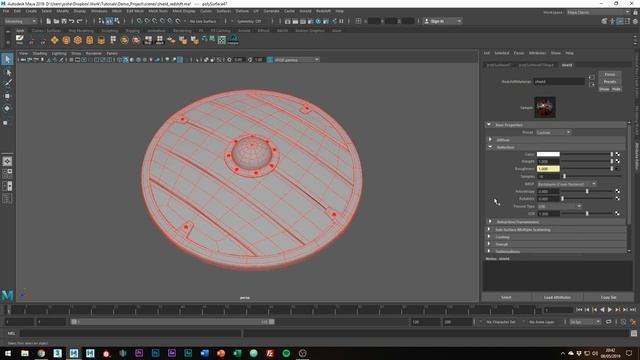Viewport: 640px width, 360px height.
Task: Toggle the Modeling Toolkit icon top right
Action: 604,21
